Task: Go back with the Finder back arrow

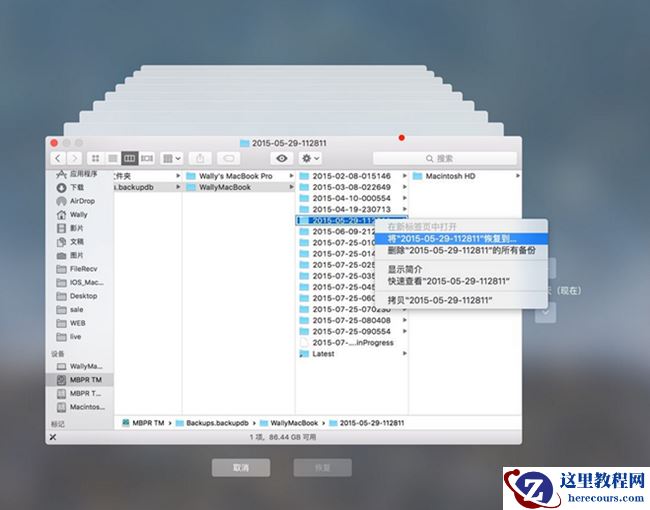Action: [x=58, y=158]
